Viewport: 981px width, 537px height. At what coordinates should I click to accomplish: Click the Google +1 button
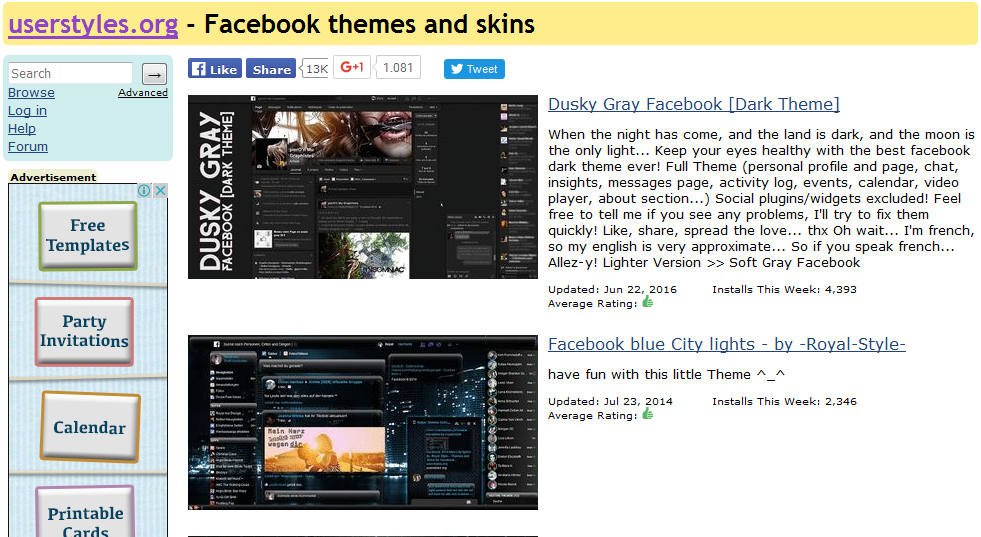point(352,67)
